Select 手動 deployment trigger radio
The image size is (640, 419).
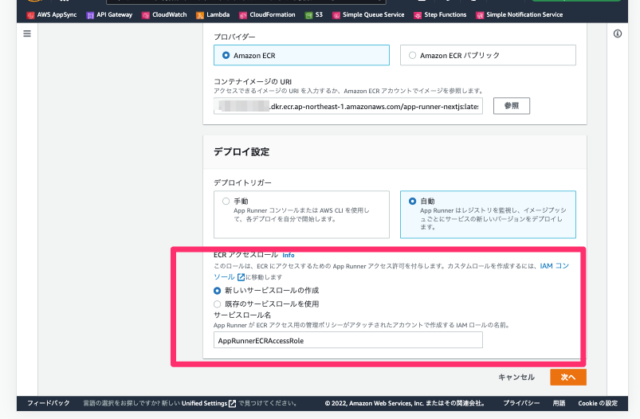(226, 201)
